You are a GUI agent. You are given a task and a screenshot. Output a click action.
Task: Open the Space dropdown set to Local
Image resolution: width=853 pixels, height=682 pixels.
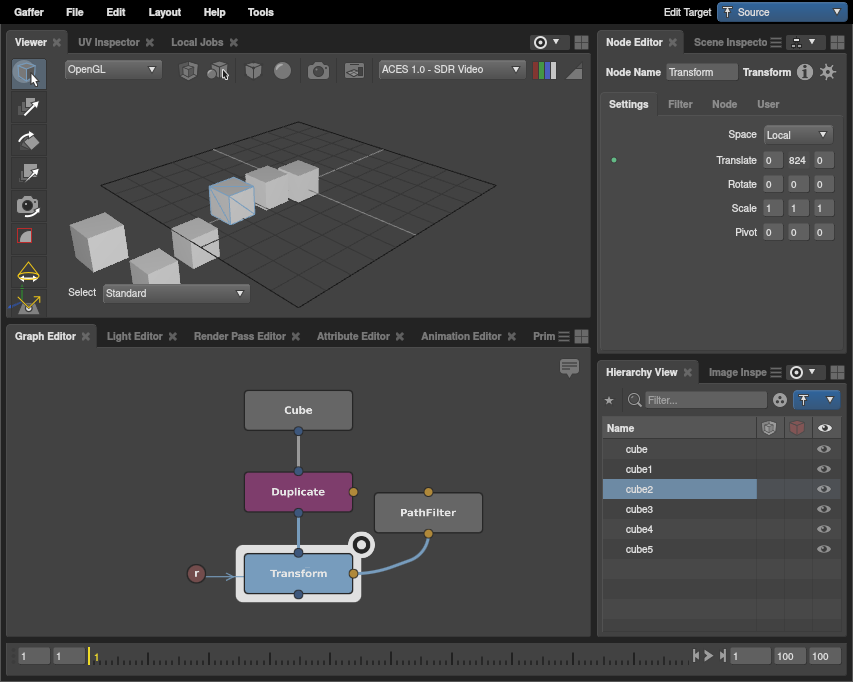[x=797, y=135]
